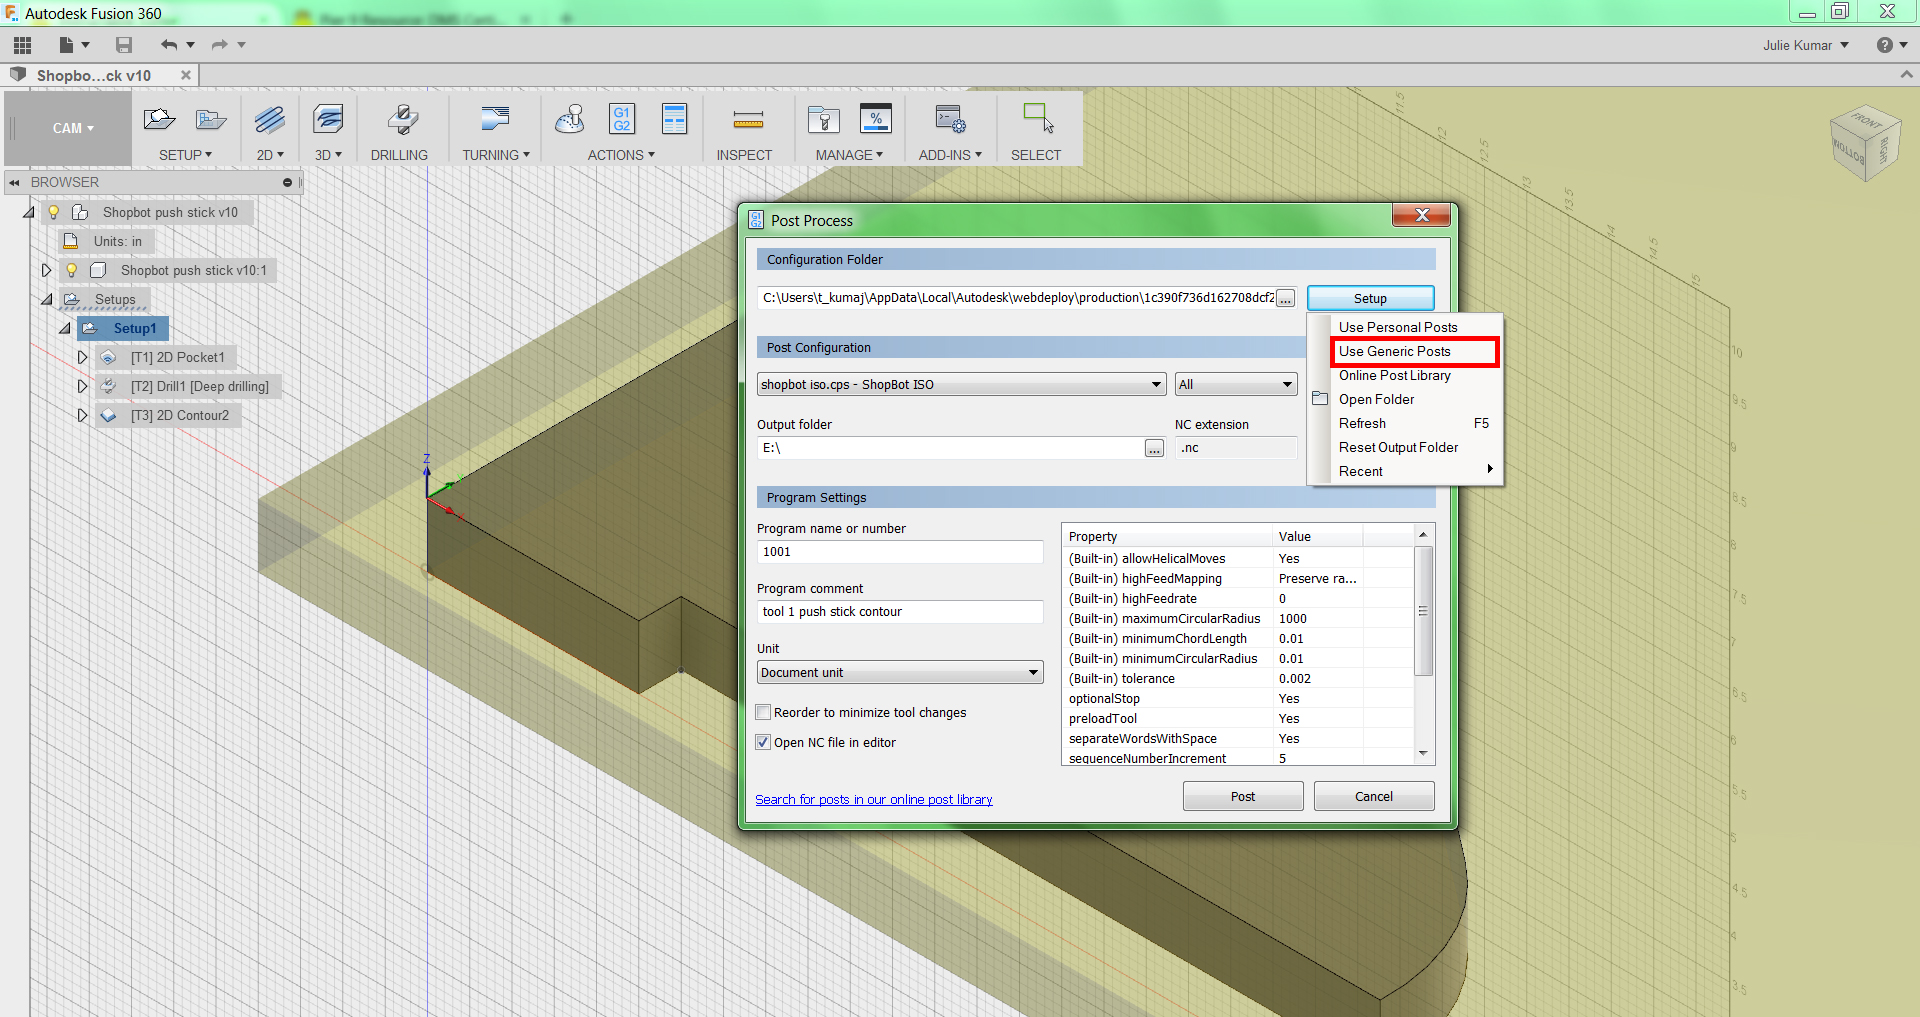Close the Shopbo...ck v10 document tab
Image resolution: width=1920 pixels, height=1017 pixels.
pos(186,75)
